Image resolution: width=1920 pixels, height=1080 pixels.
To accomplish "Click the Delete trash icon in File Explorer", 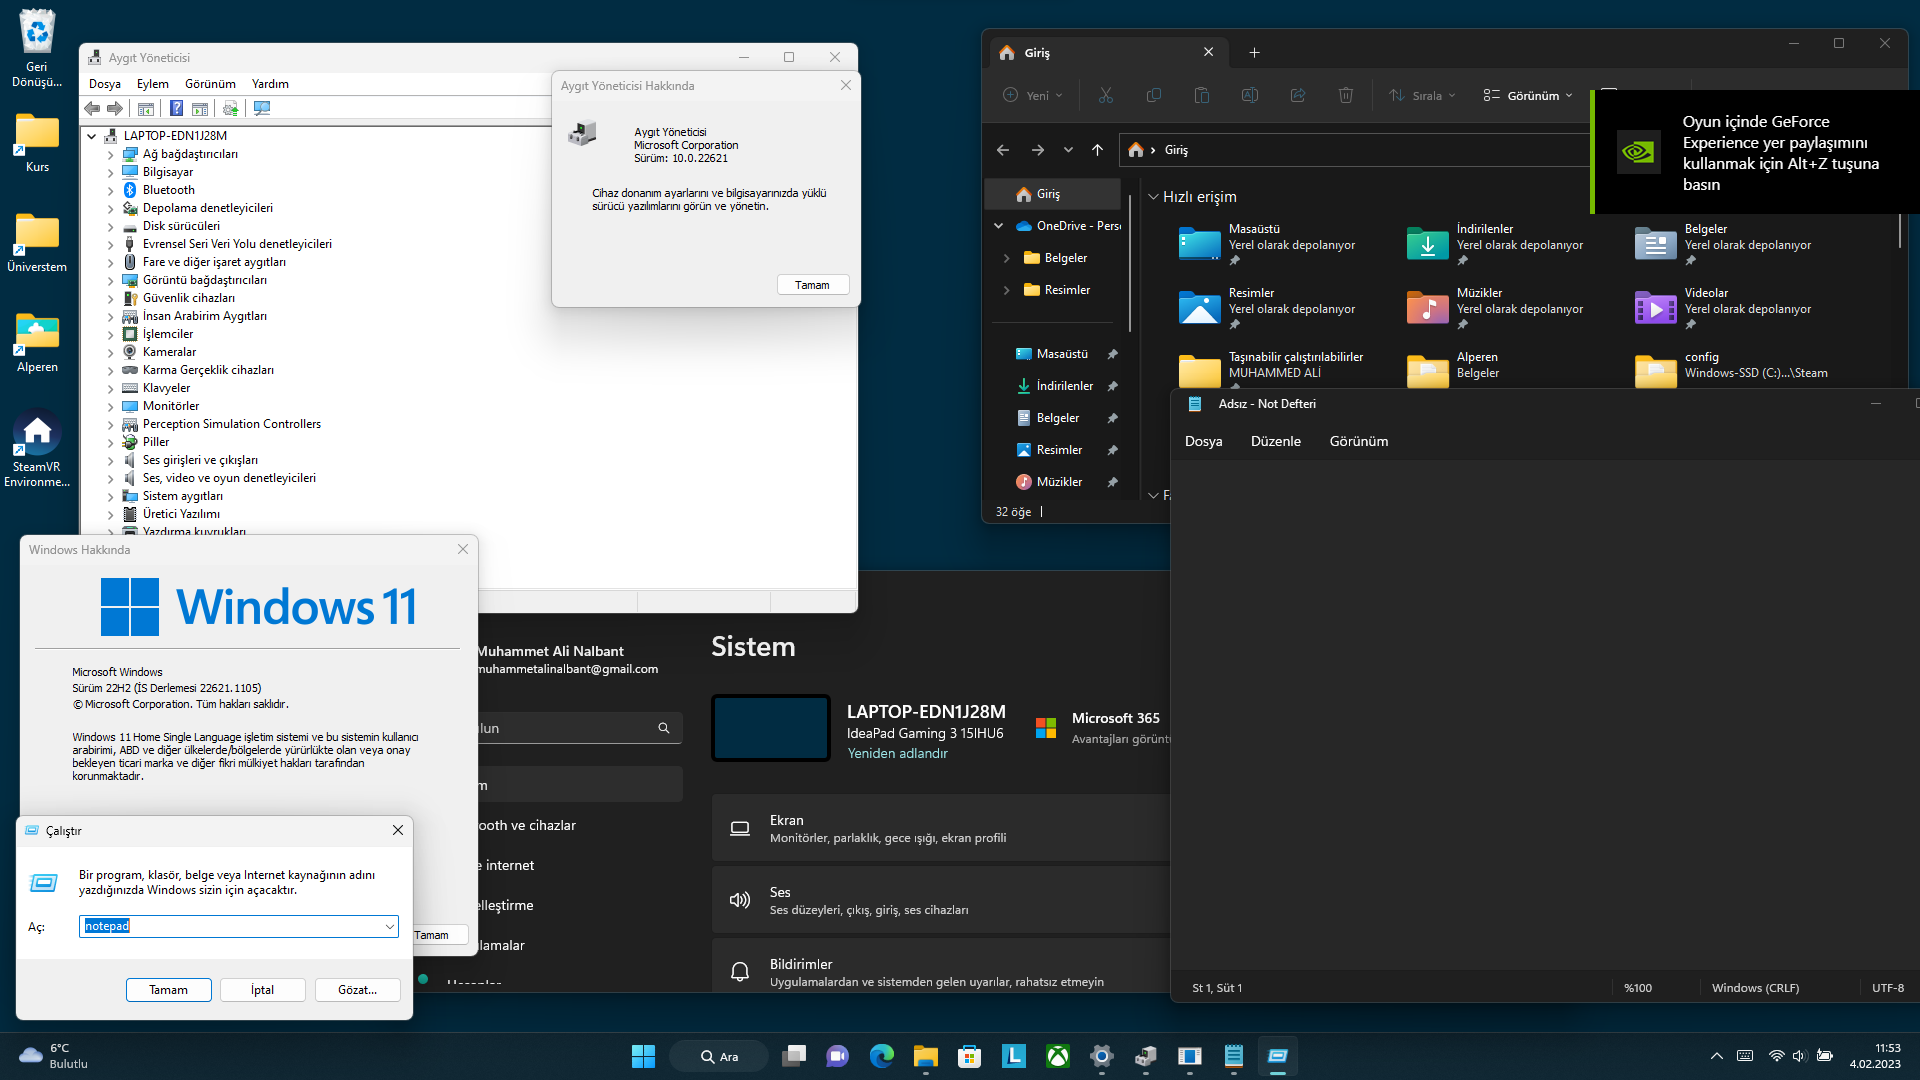I will point(1345,95).
